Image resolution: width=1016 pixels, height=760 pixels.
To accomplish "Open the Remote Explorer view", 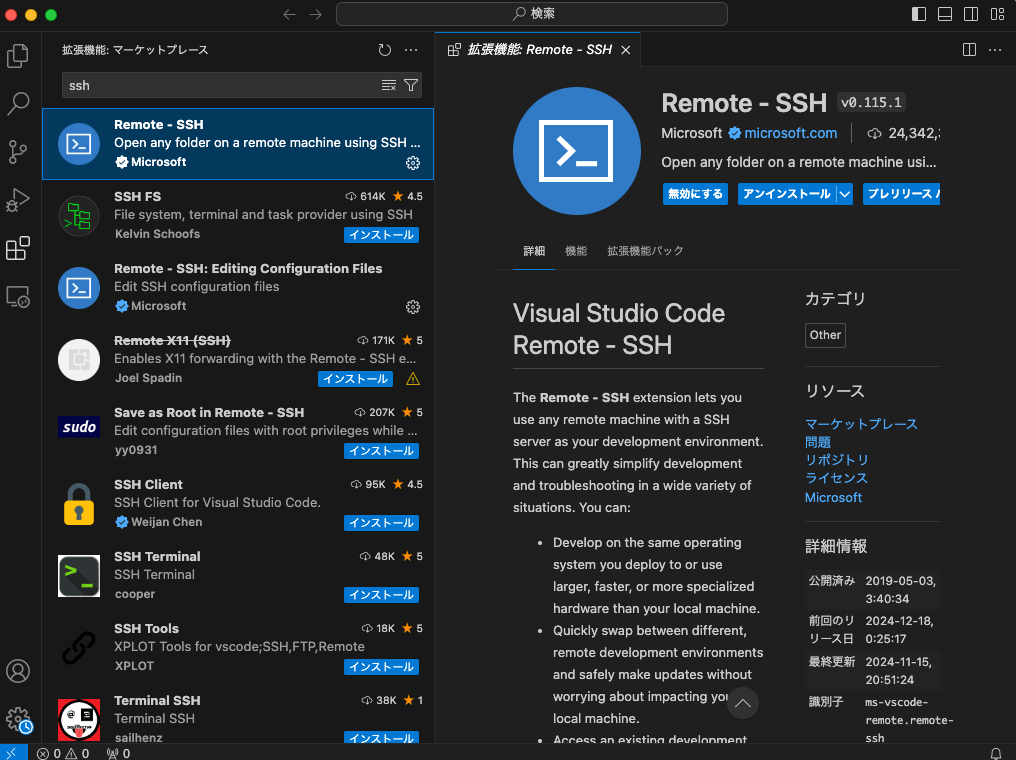I will [x=18, y=296].
